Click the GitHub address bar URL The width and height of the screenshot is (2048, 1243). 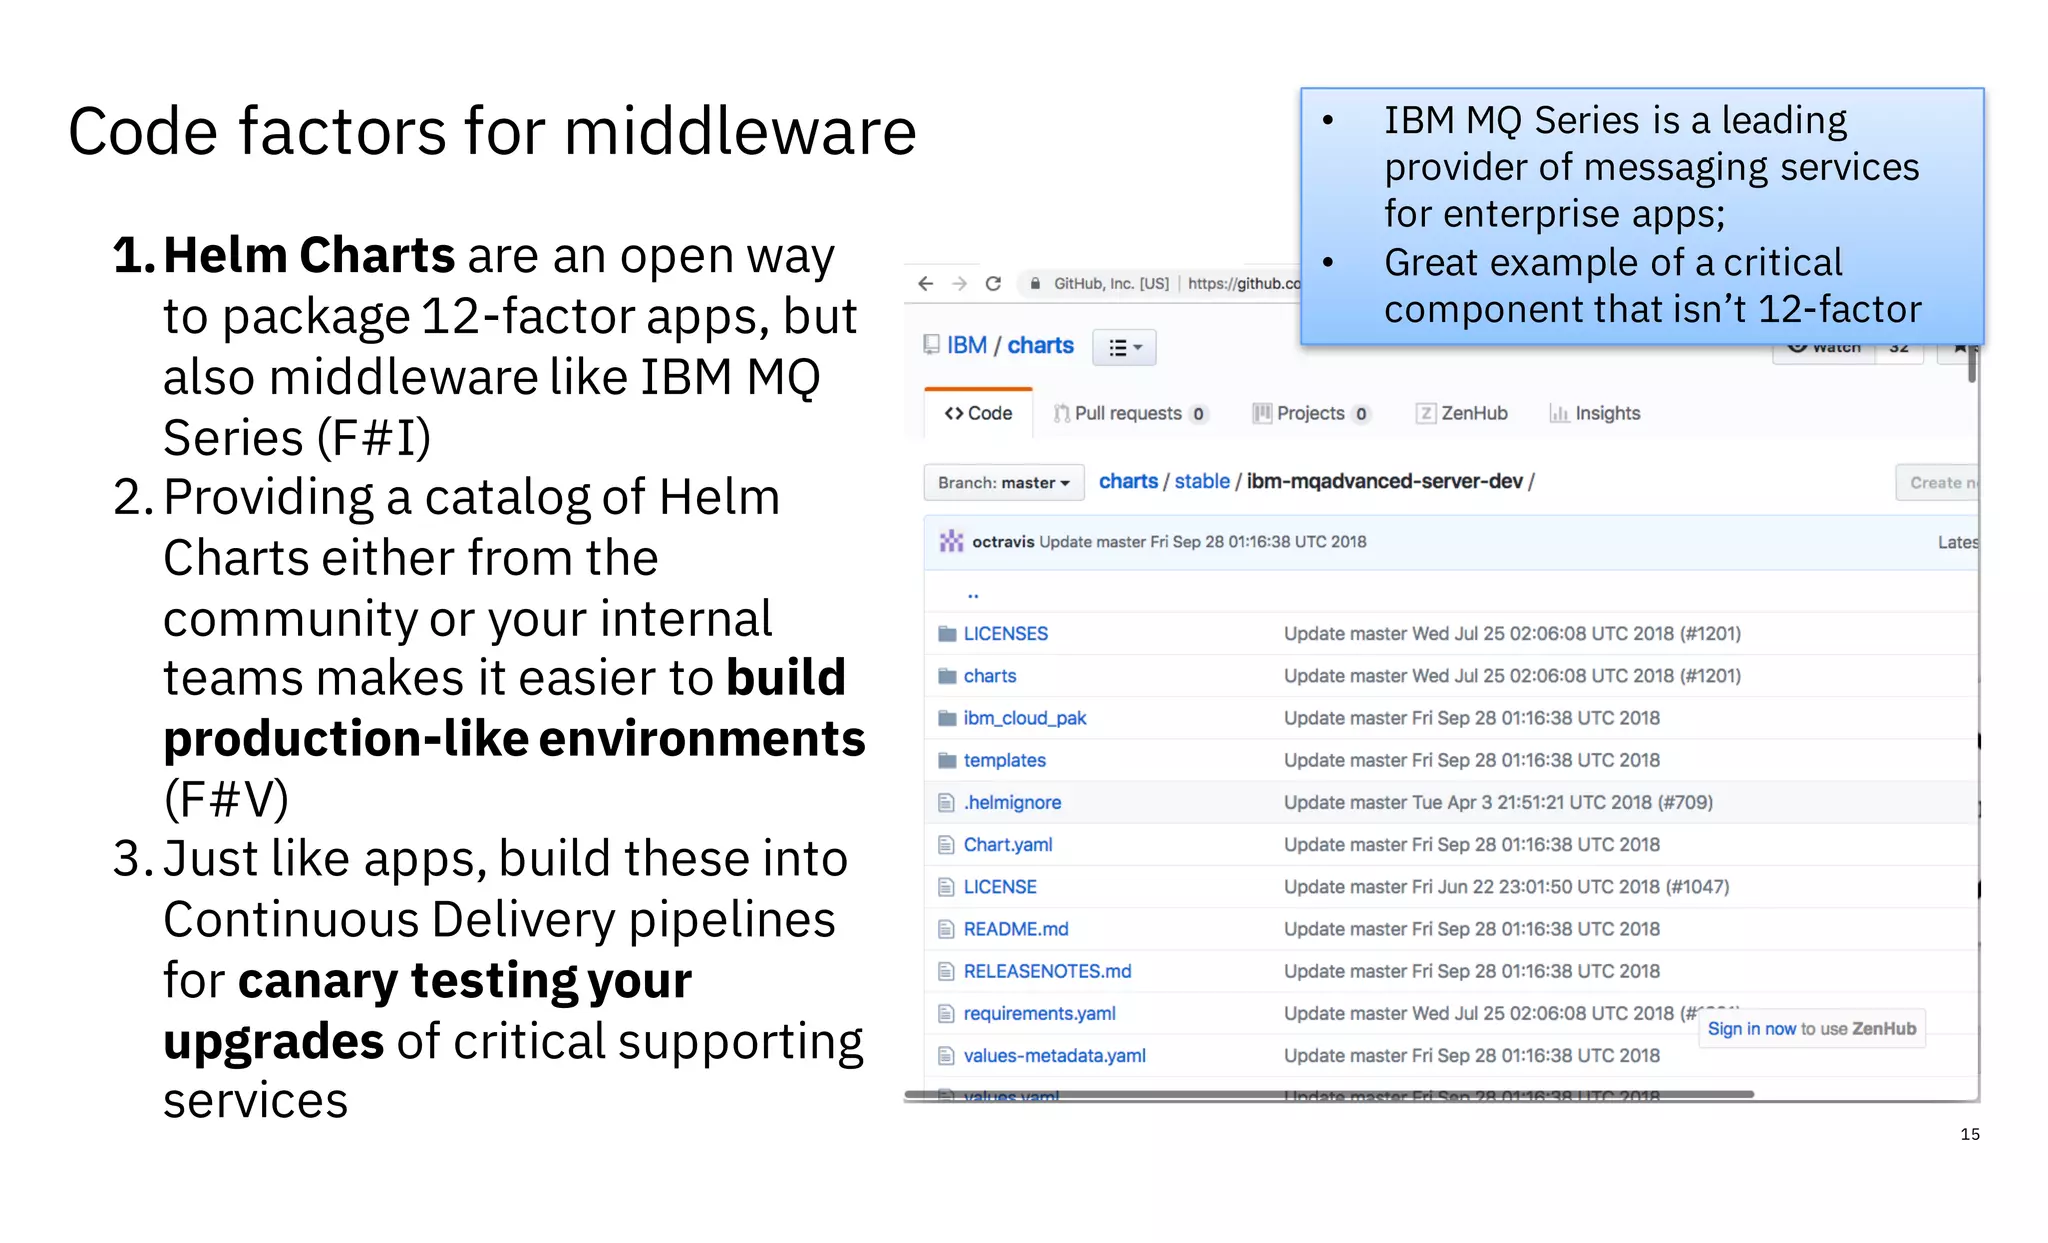[1244, 284]
